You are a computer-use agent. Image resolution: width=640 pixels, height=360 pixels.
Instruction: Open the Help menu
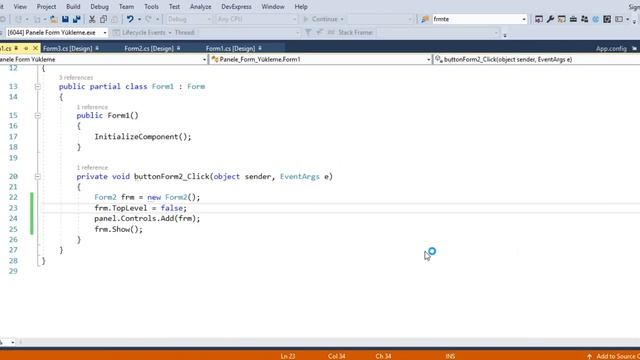point(301,7)
